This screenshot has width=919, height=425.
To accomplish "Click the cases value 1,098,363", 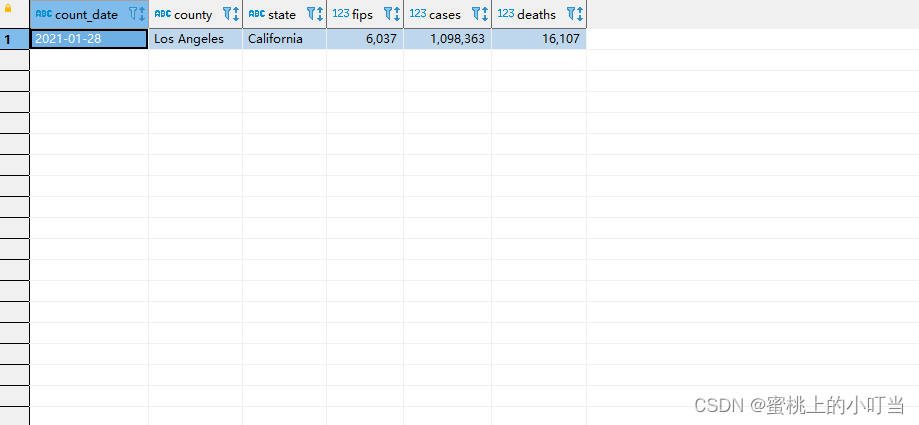I will click(x=447, y=39).
